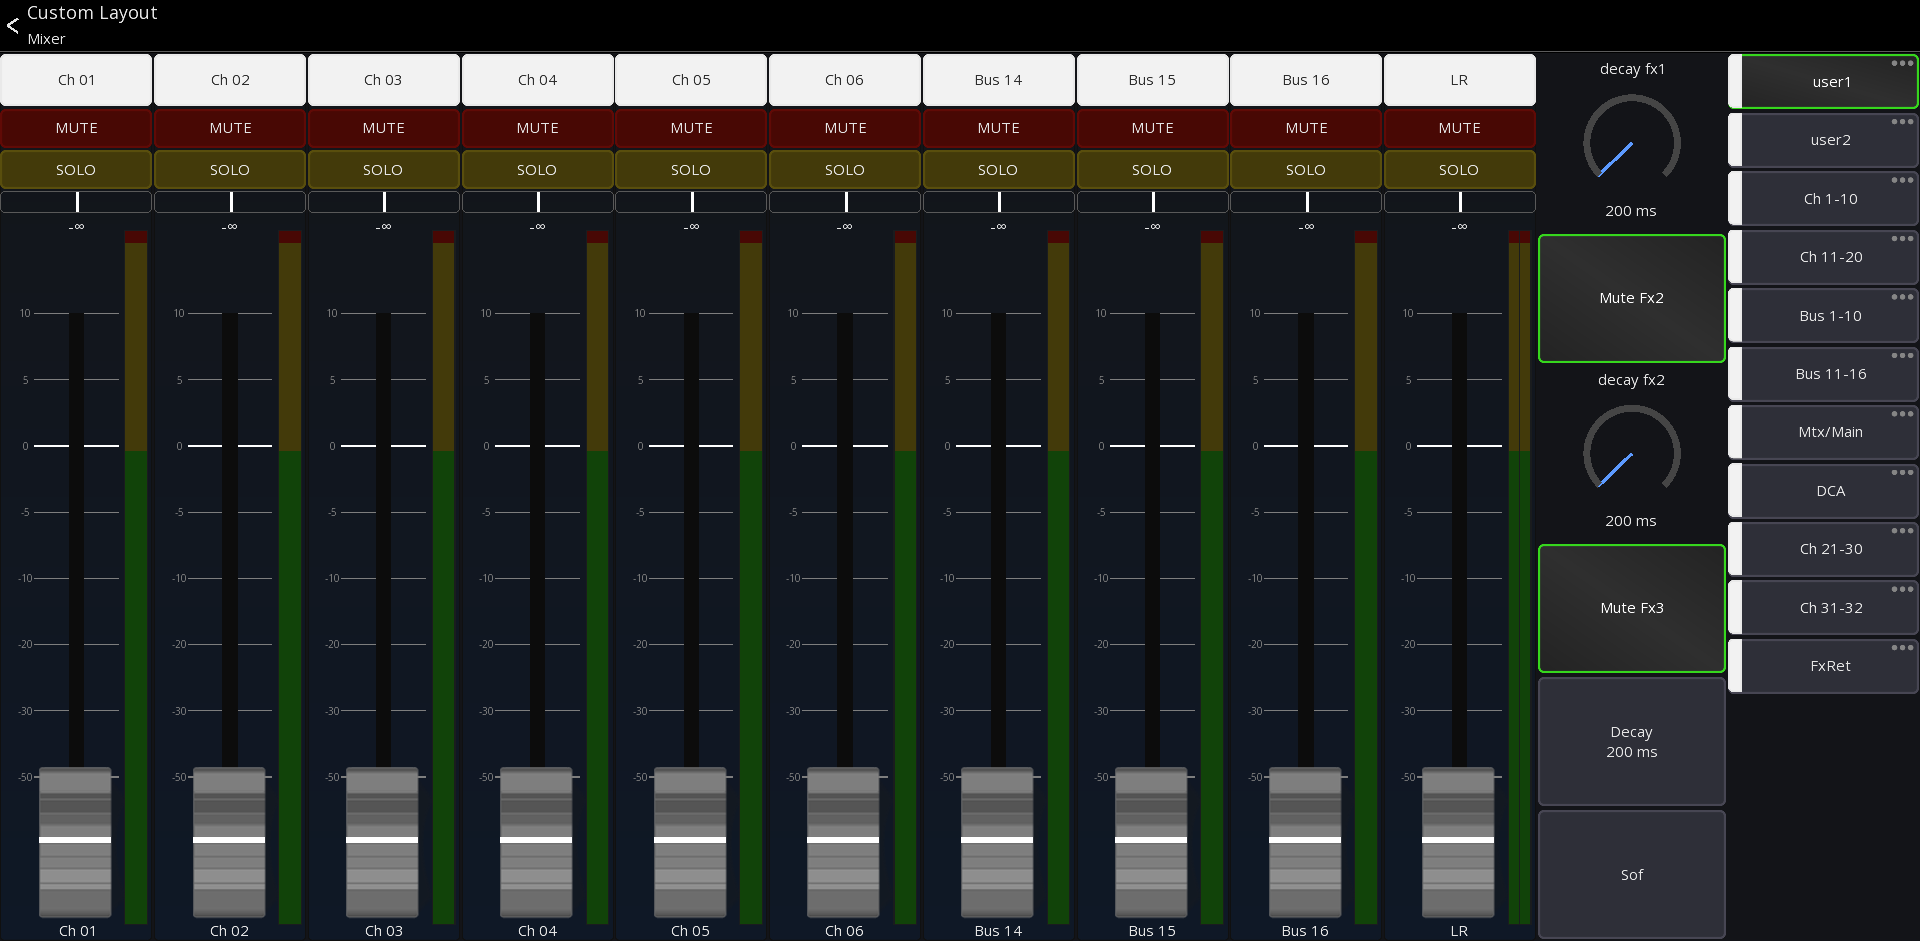Mute channel Ch 03

point(384,128)
